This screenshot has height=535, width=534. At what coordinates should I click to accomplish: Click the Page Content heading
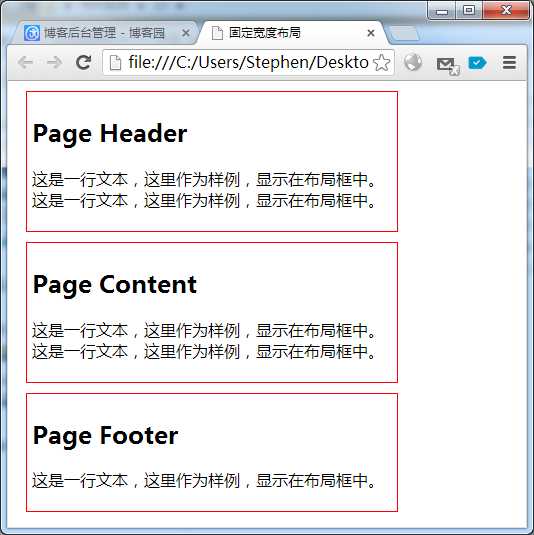coord(115,285)
